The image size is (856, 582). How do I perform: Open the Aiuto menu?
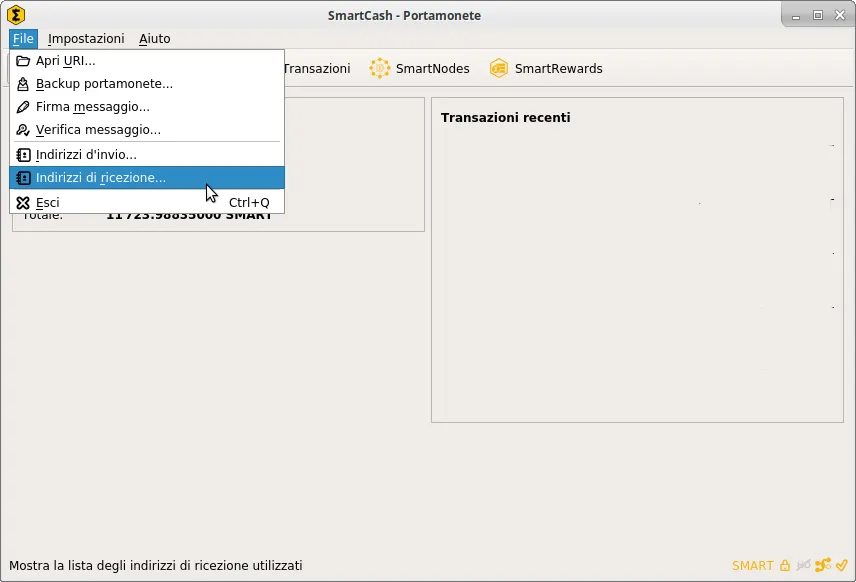(x=154, y=39)
